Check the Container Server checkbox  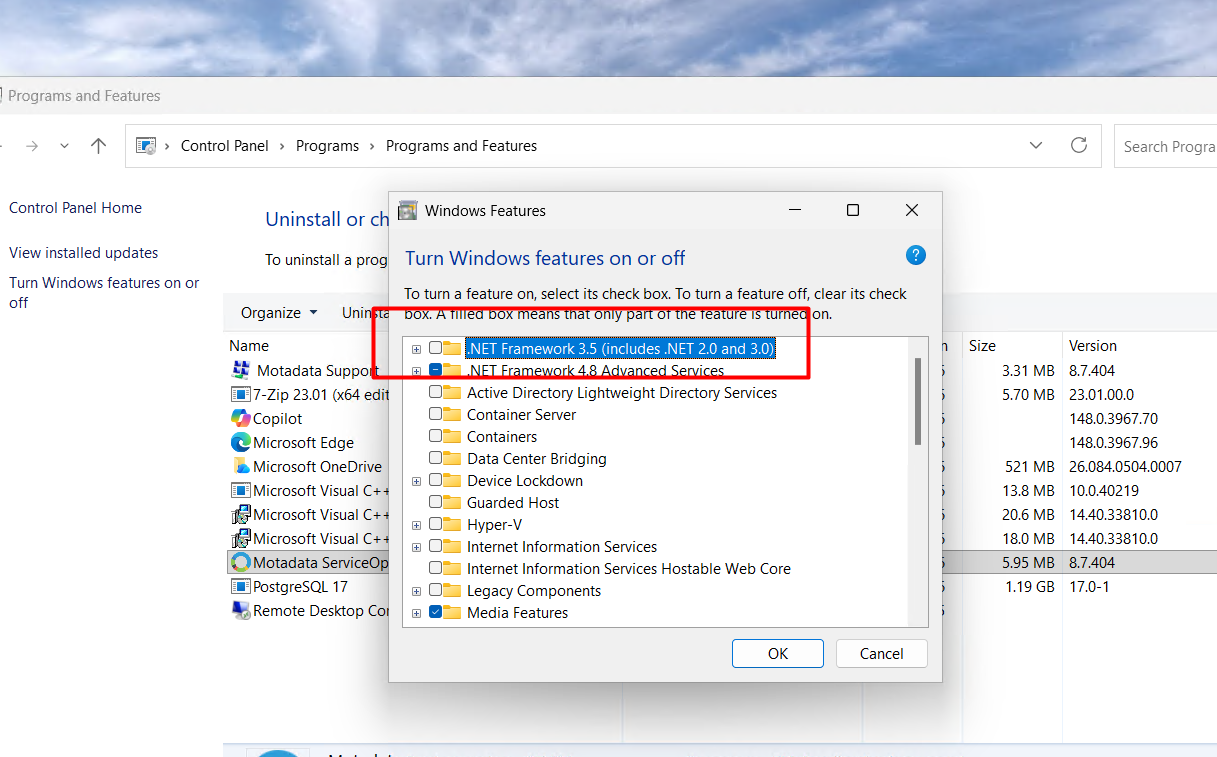point(435,415)
